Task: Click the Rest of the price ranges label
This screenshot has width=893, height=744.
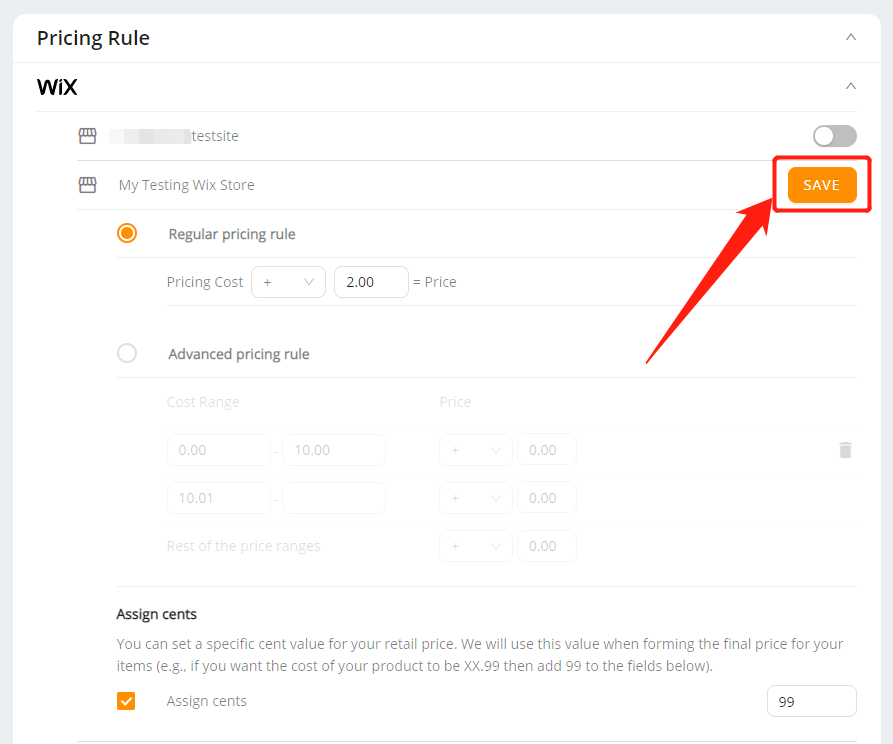Action: point(244,546)
